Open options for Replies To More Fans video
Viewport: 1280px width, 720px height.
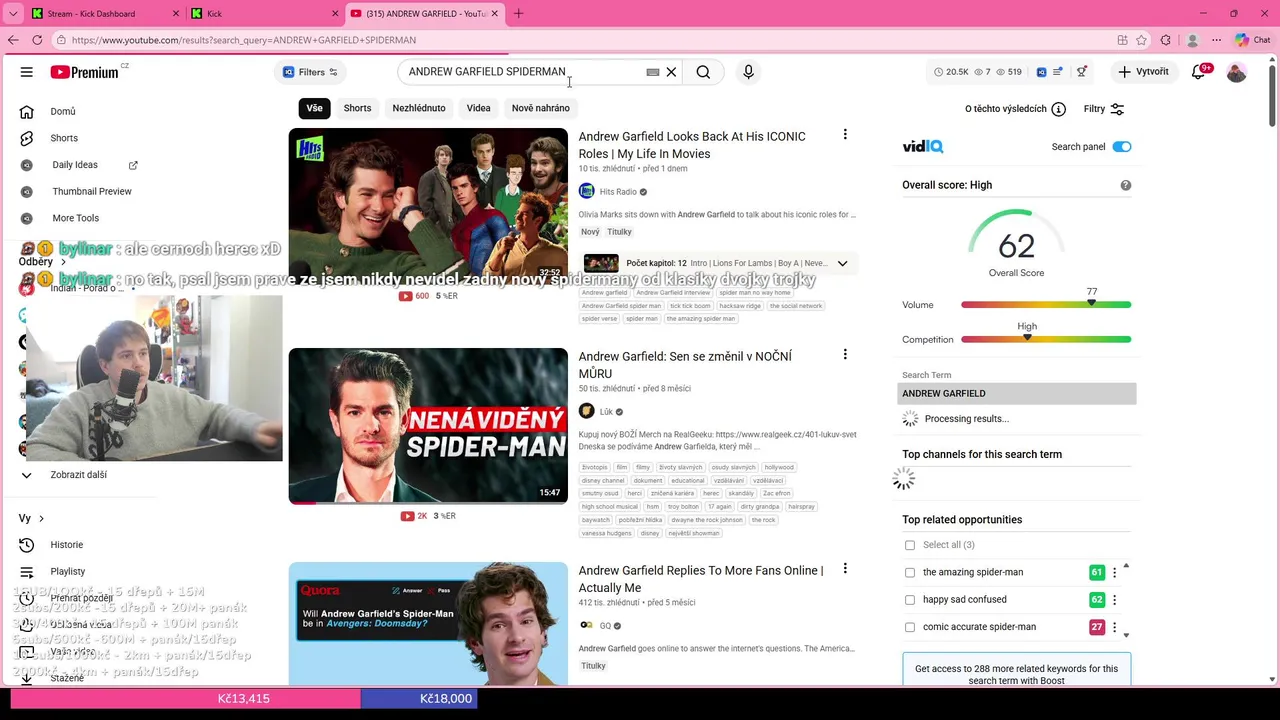(845, 568)
